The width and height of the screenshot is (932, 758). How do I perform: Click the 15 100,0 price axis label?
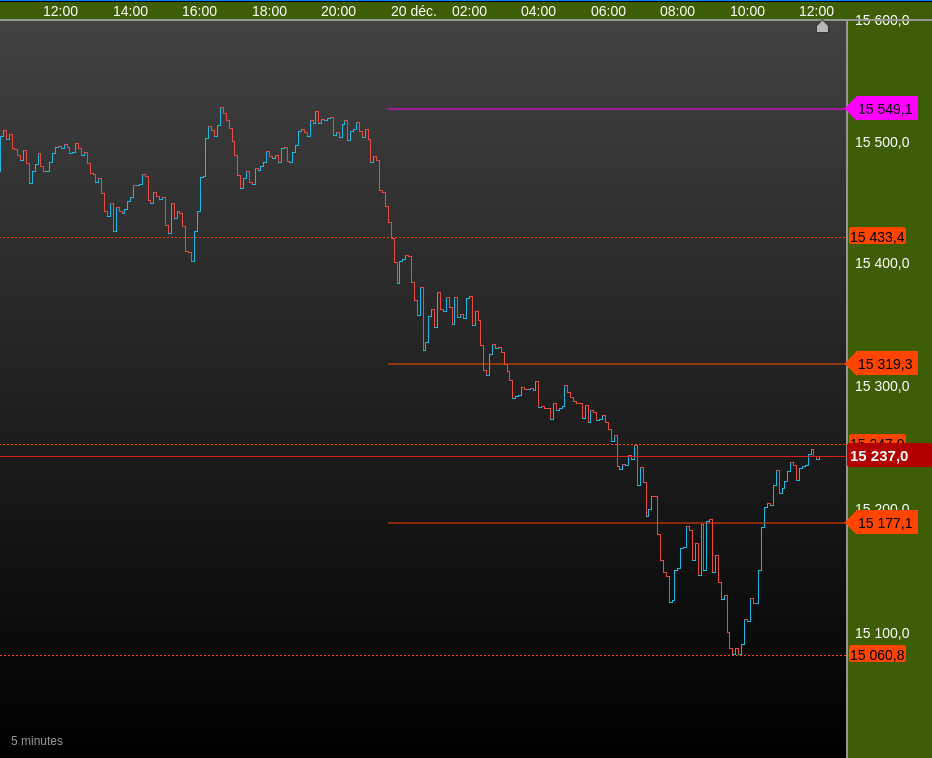882,633
